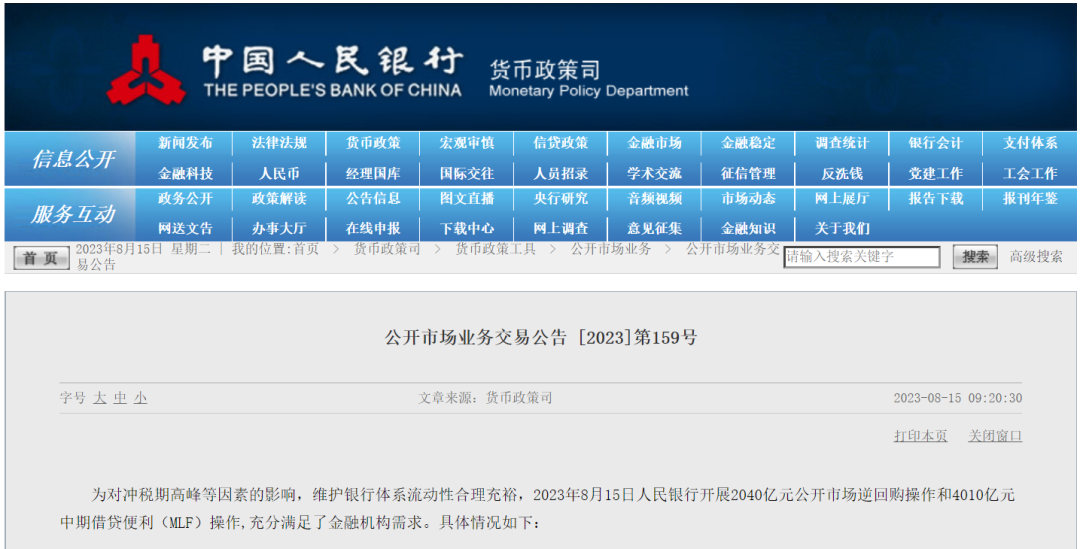
Task: Focus the search keyword input field
Action: (x=861, y=257)
